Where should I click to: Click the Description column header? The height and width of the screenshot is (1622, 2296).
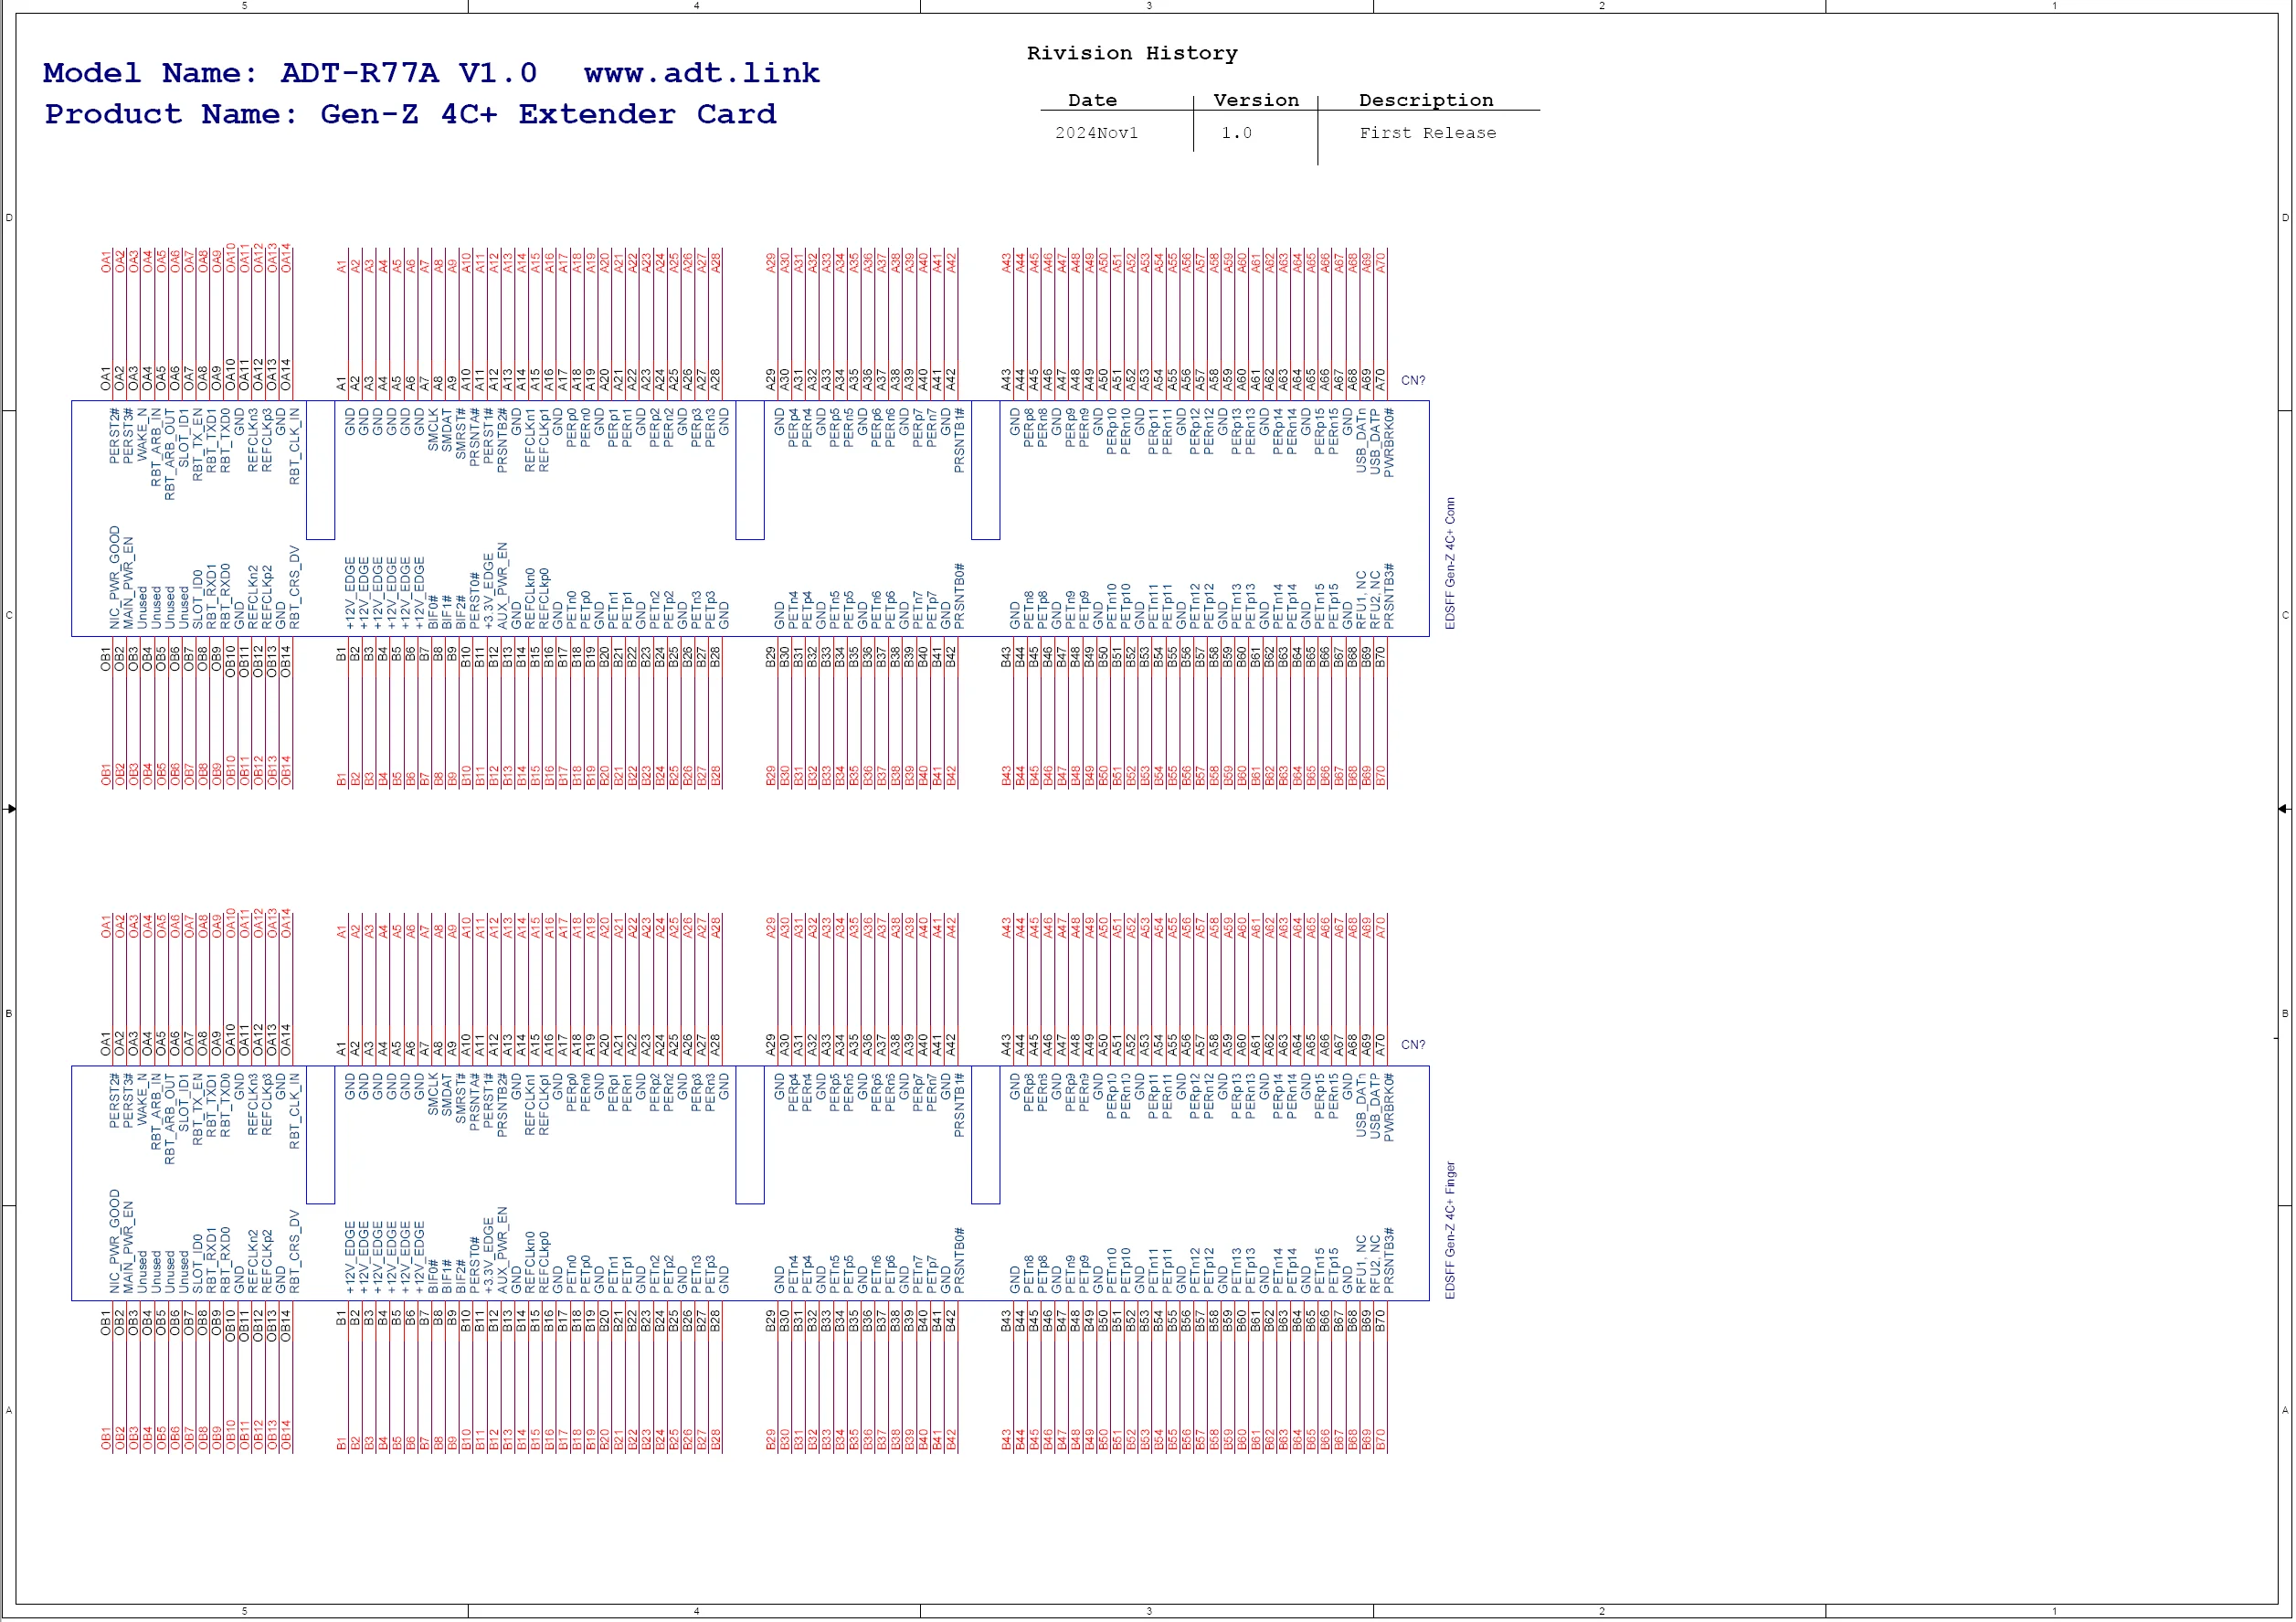(x=1426, y=100)
